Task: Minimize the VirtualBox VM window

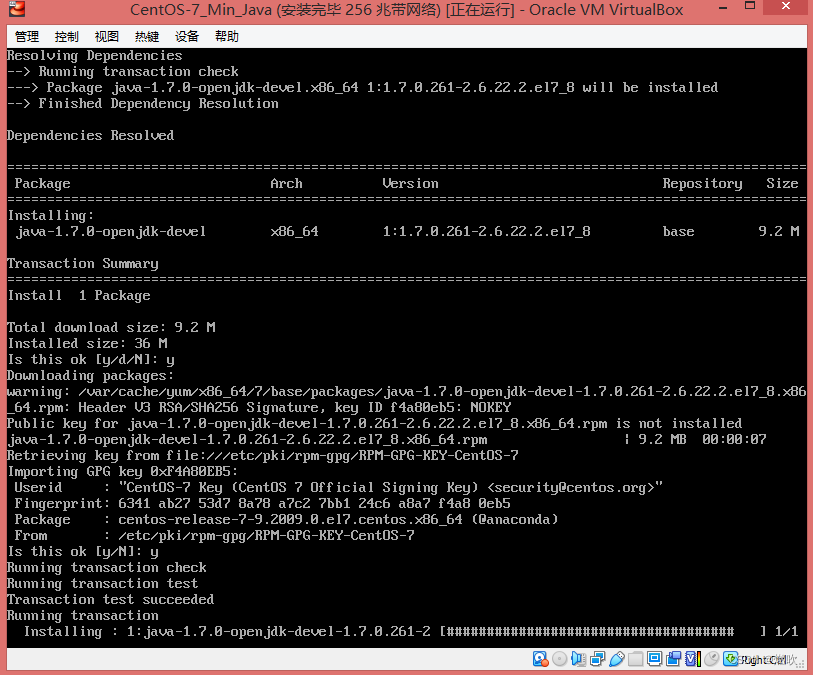Action: pyautogui.click(x=723, y=7)
